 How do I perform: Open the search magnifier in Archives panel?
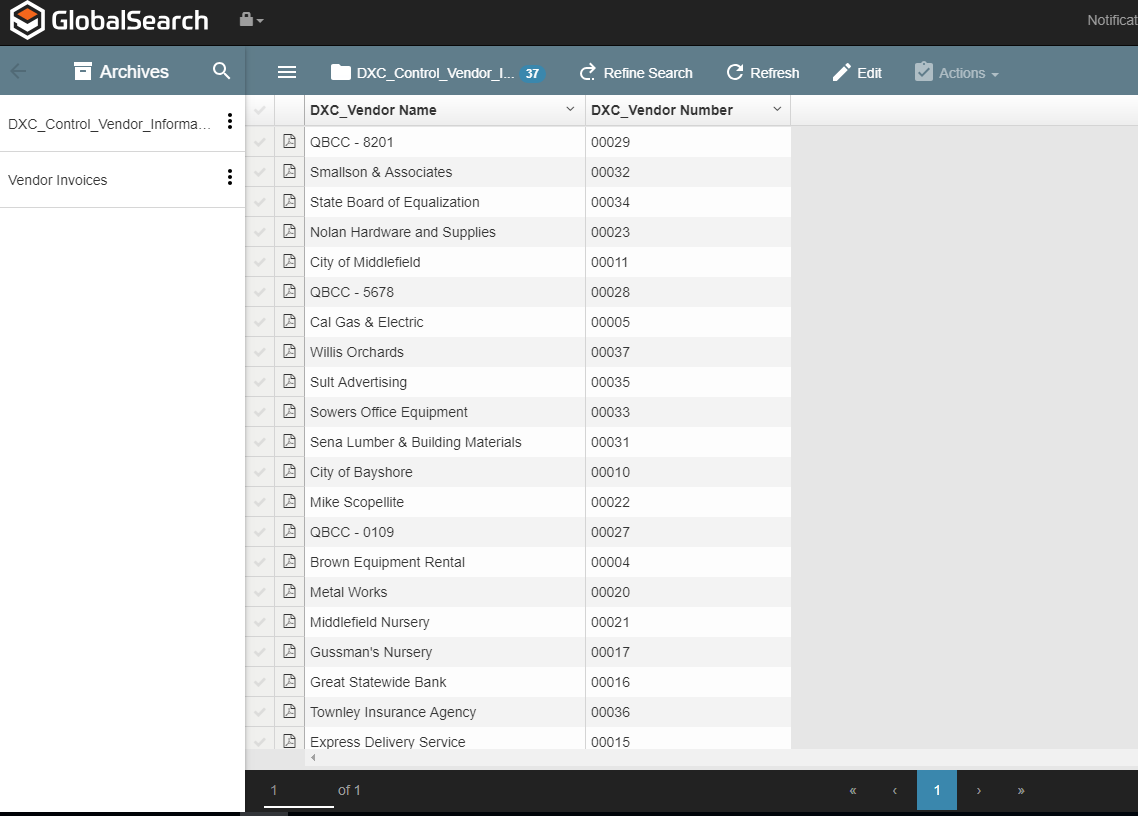(222, 71)
